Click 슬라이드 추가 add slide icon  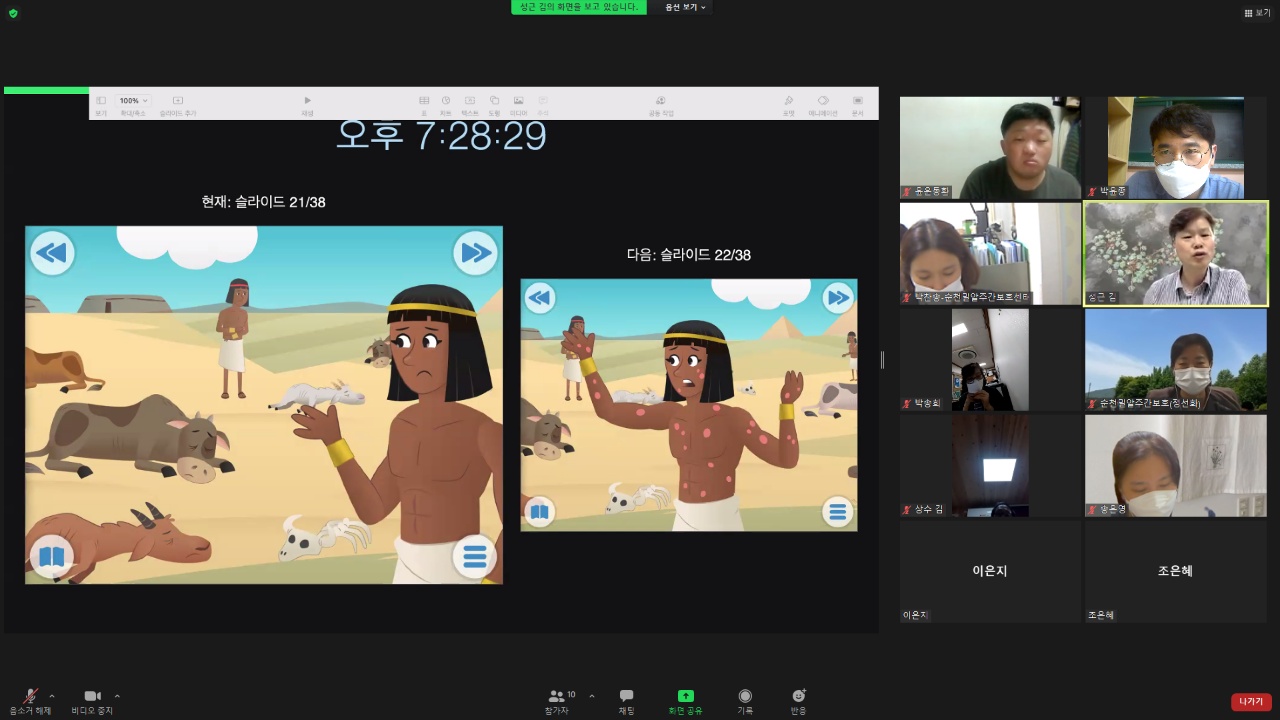pos(178,100)
